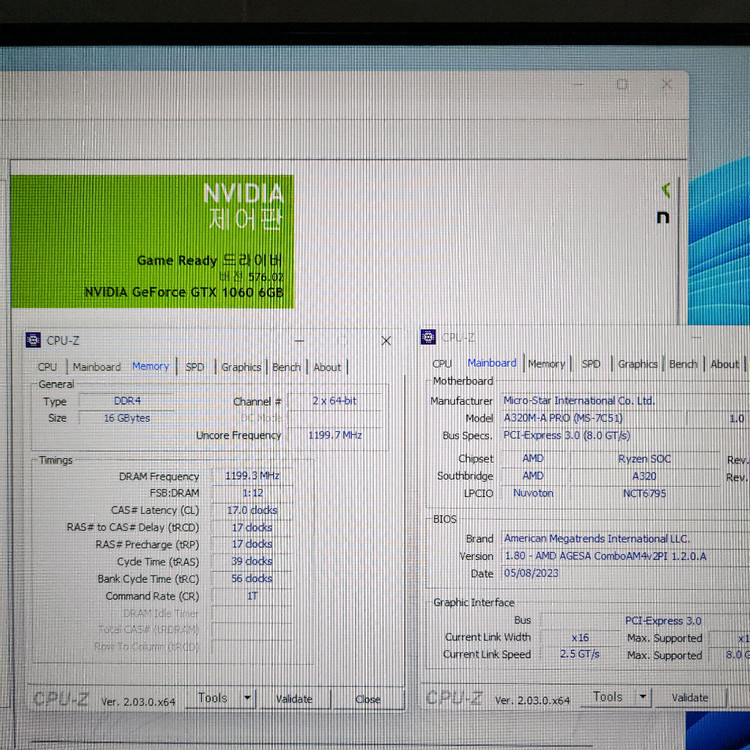Viewport: 750px width, 750px height.
Task: Click the NCT6795 LPCIO field
Action: [644, 493]
